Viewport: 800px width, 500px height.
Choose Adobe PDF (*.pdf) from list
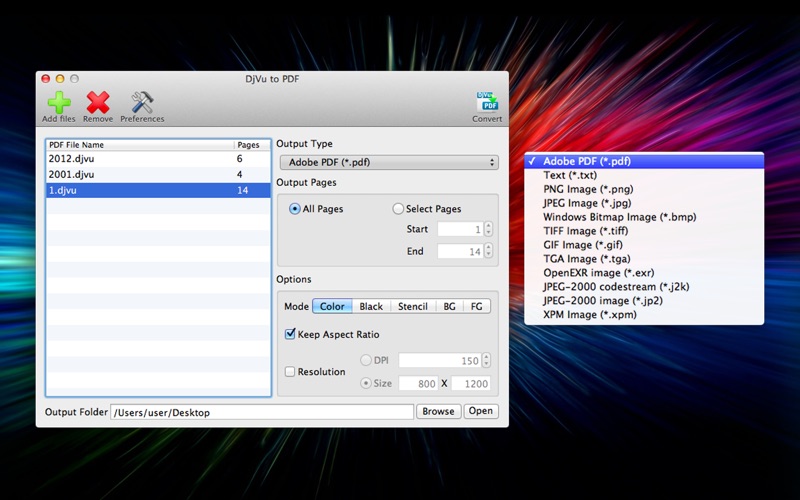coord(644,161)
